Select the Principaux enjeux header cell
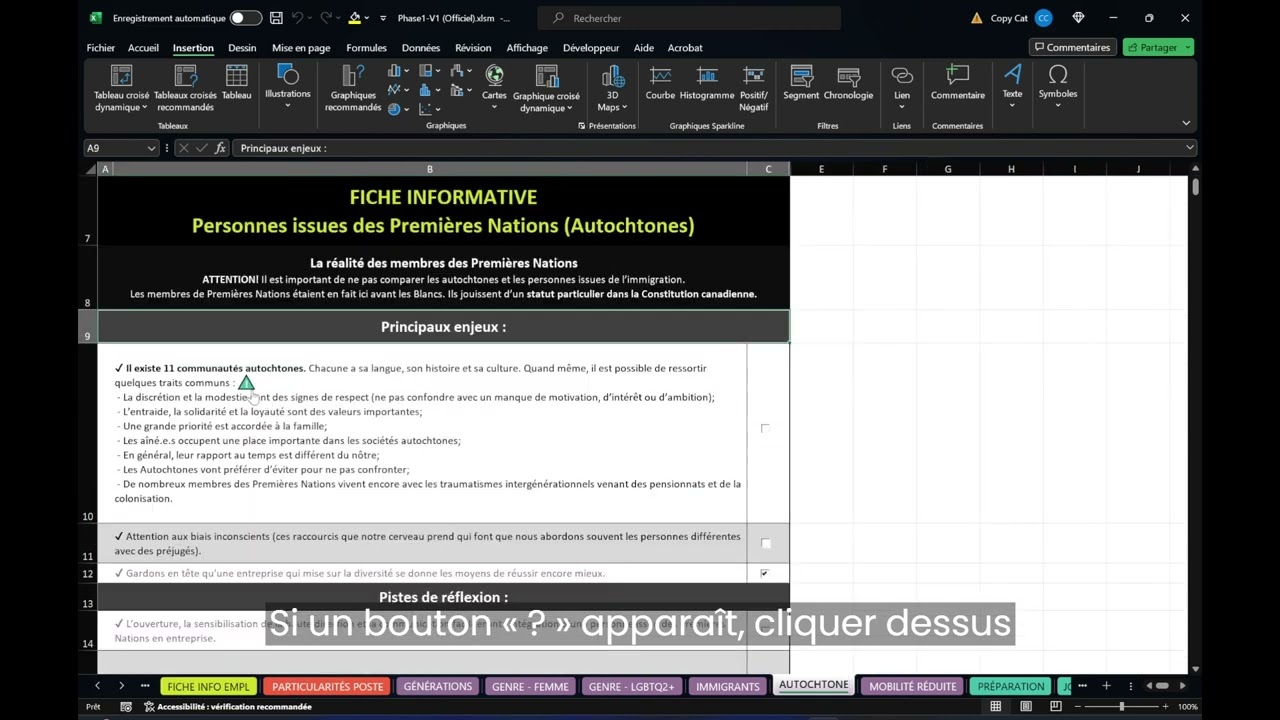 (443, 327)
